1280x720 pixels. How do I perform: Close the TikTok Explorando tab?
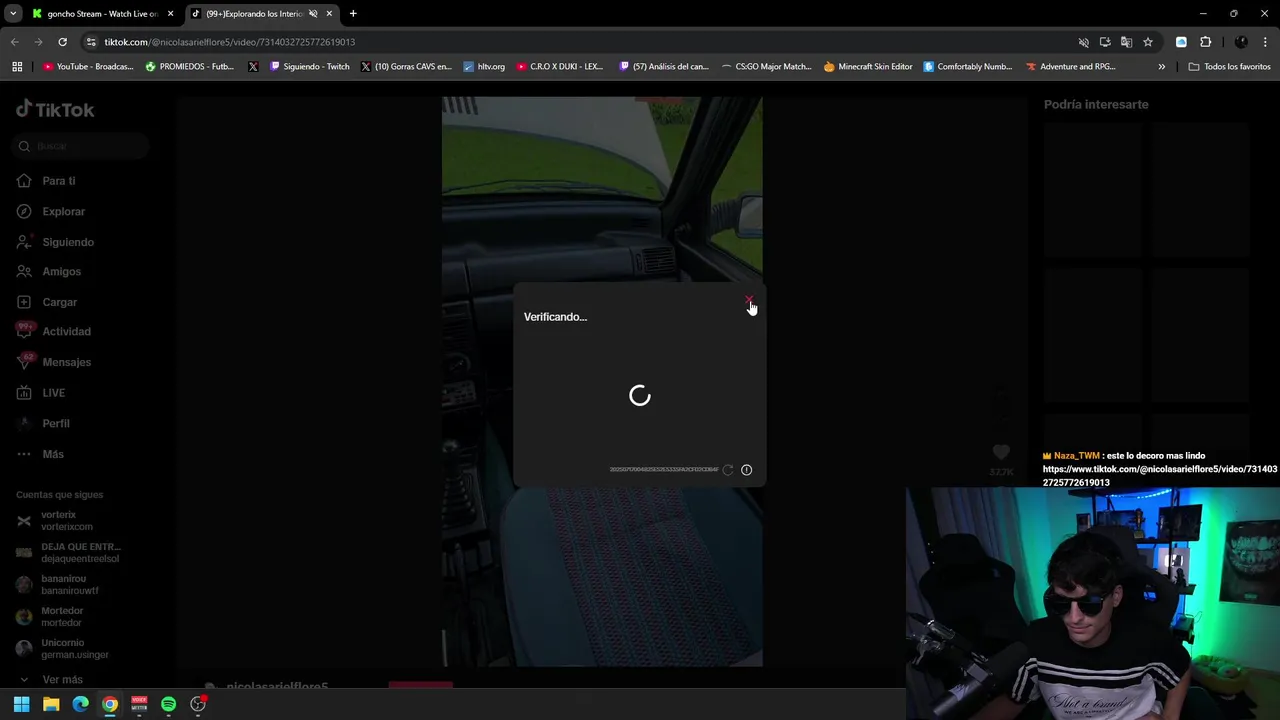click(329, 14)
